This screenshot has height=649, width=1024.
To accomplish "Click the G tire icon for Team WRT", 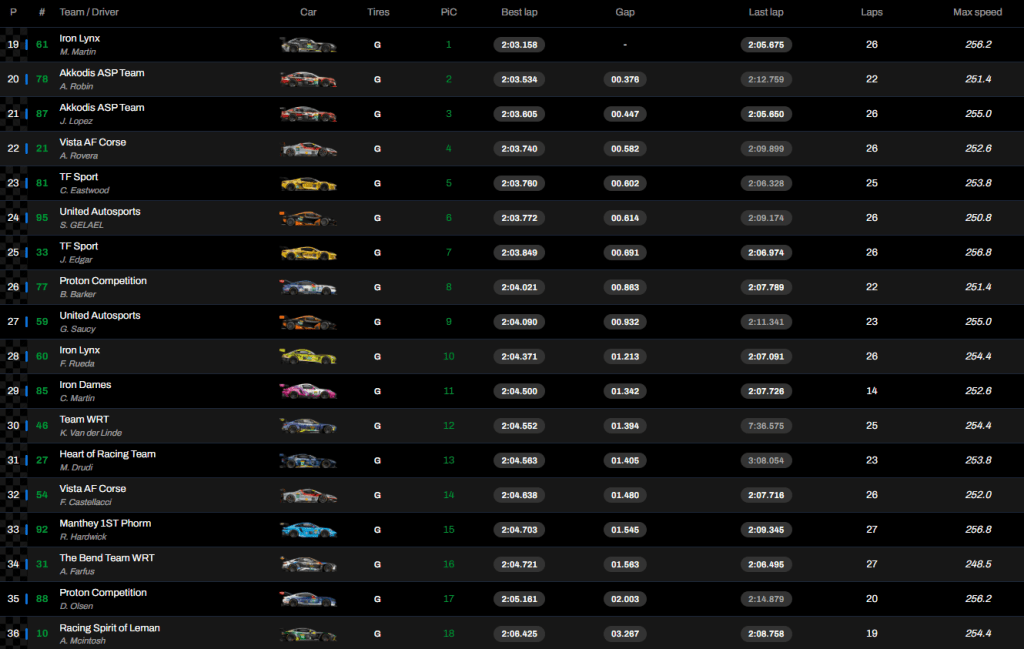I will click(x=377, y=426).
